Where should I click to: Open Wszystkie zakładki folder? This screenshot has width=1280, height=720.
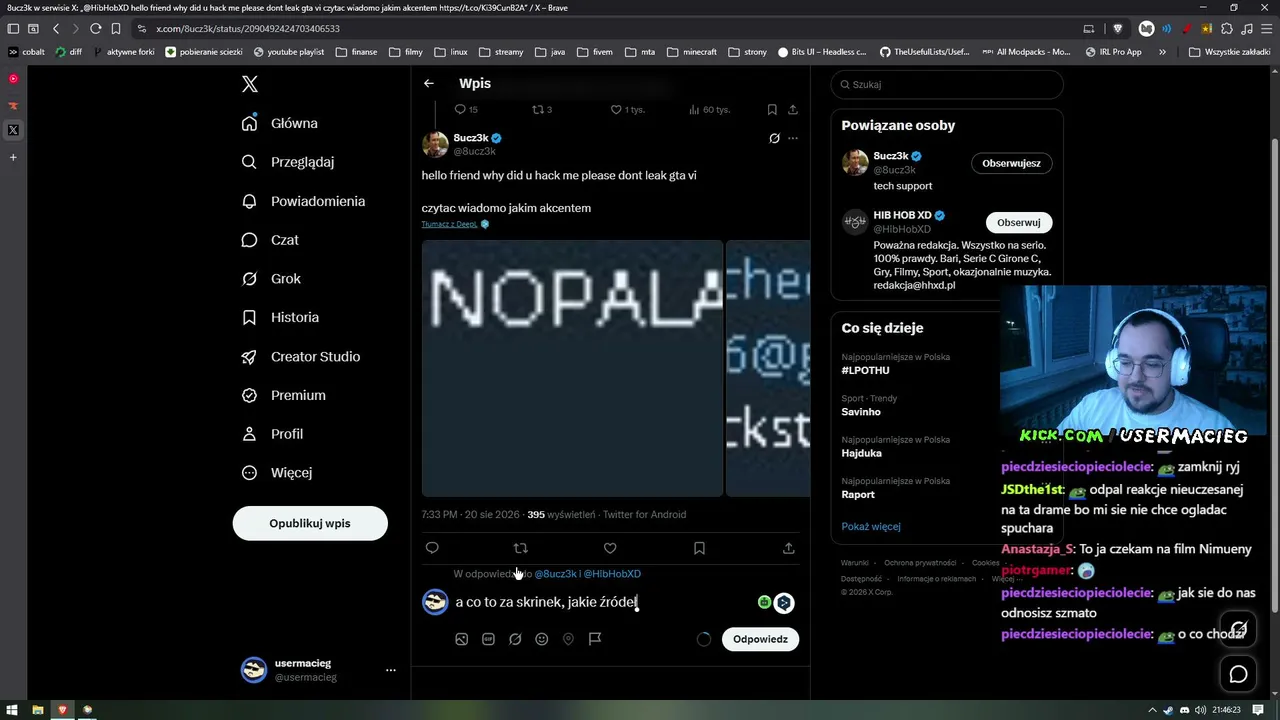[x=1229, y=52]
